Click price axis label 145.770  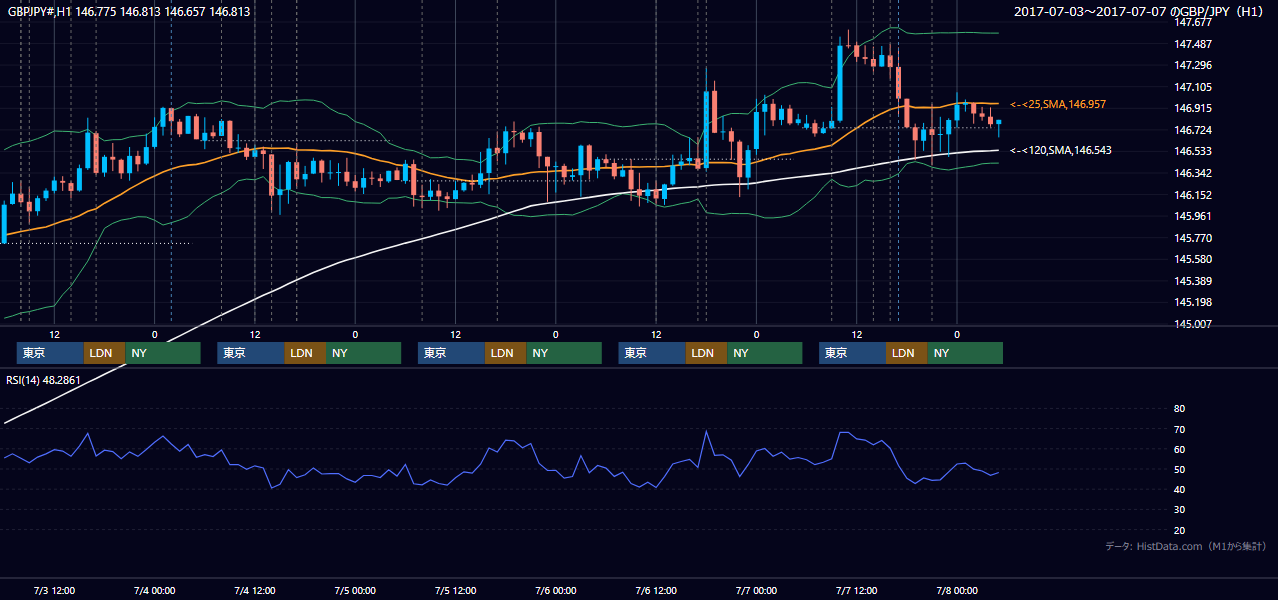[x=1194, y=238]
